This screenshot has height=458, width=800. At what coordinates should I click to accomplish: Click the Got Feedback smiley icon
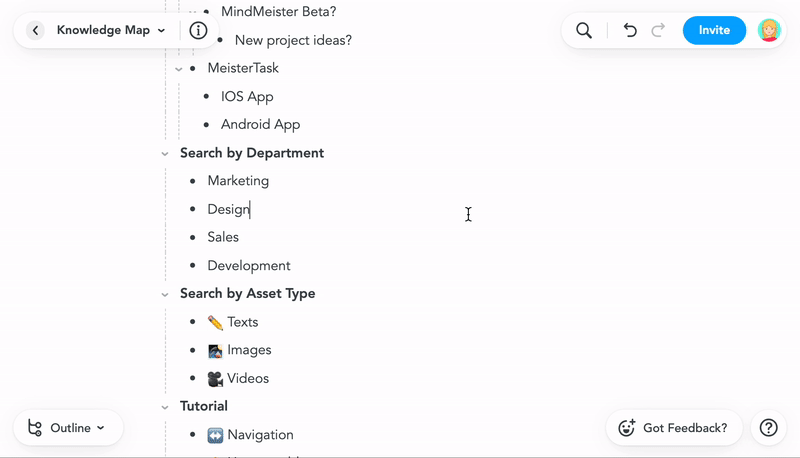click(x=627, y=428)
